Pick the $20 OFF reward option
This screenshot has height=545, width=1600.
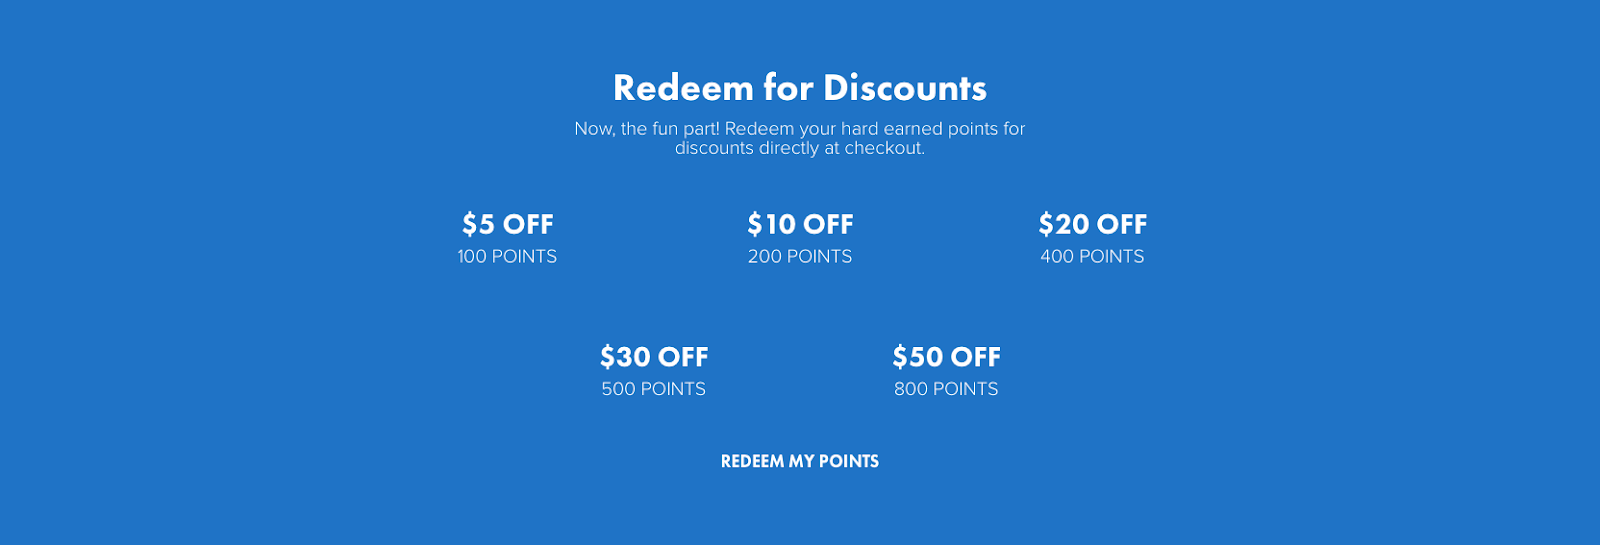coord(1092,224)
